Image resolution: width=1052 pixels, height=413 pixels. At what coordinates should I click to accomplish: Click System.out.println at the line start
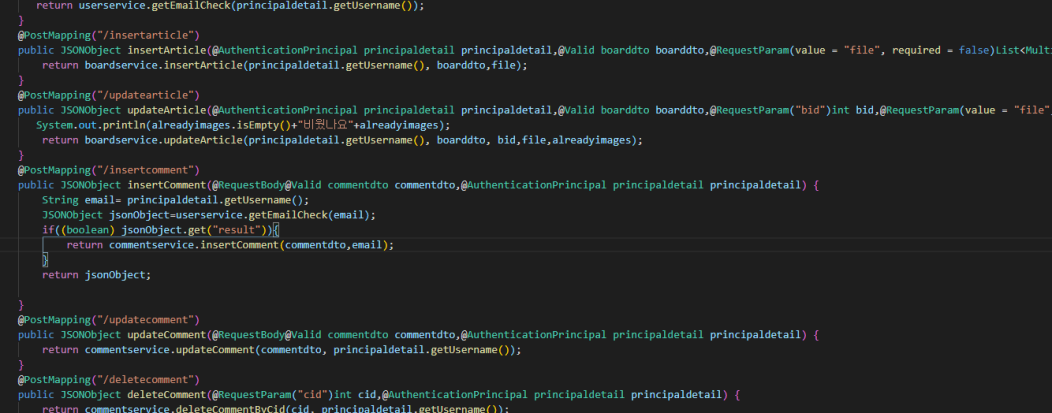[91, 125]
